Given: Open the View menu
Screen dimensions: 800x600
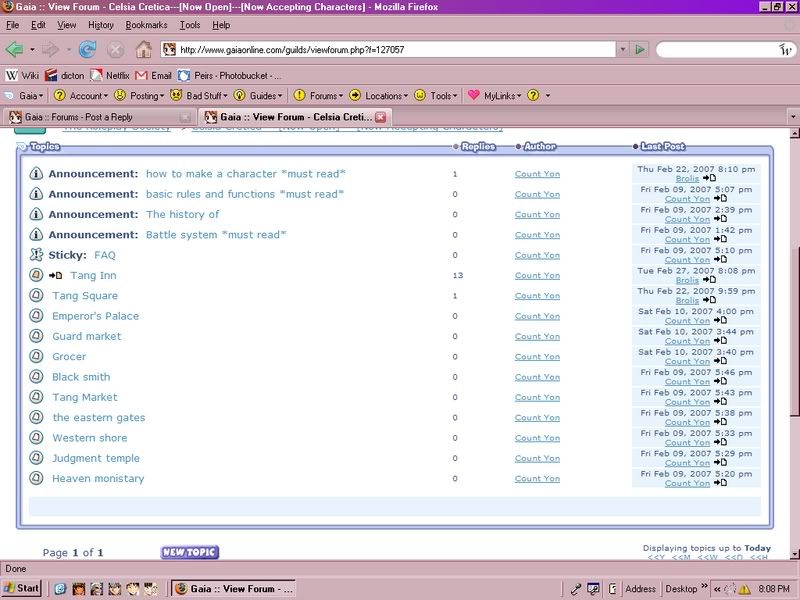Looking at the screenshot, I should pos(66,25).
